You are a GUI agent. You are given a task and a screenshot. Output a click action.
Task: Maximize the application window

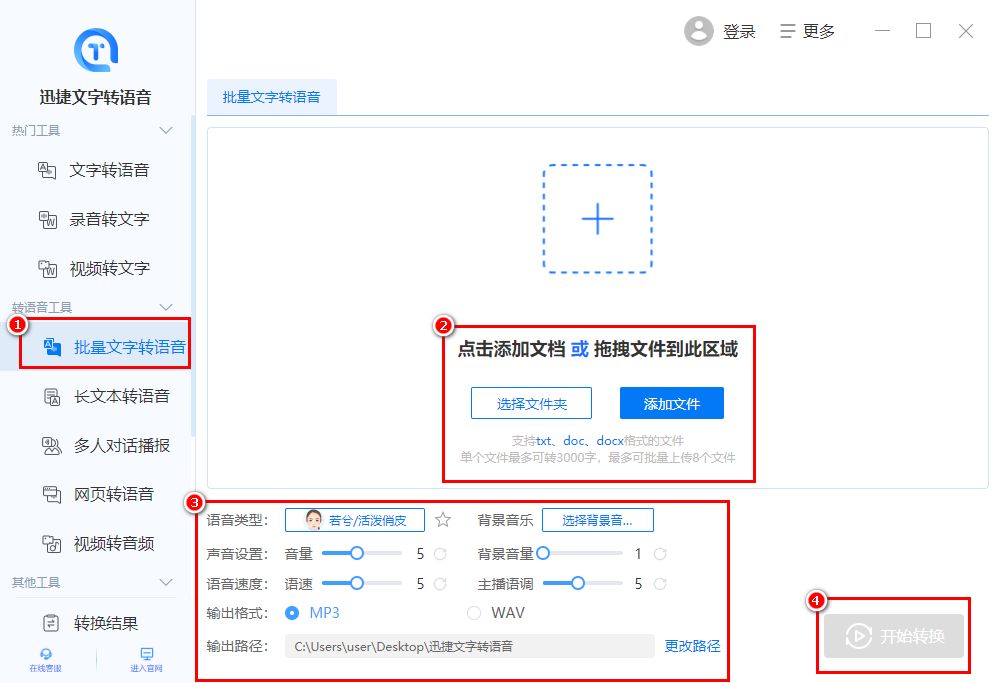tap(924, 31)
